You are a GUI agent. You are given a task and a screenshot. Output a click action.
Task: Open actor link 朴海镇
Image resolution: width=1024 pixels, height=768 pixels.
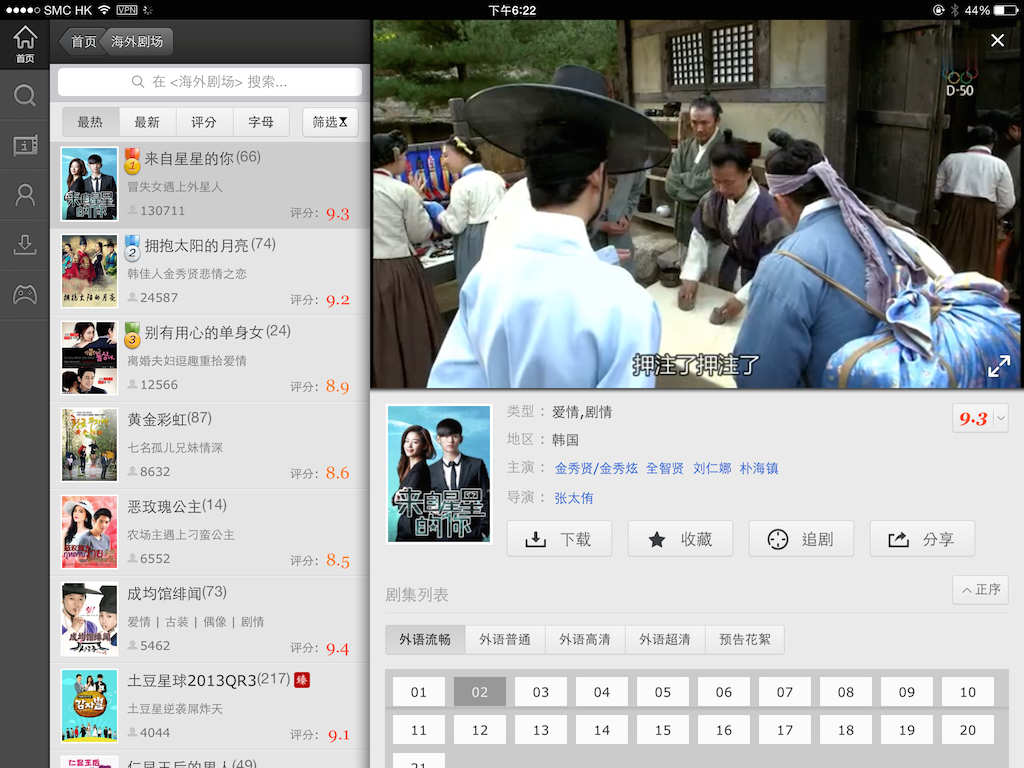[759, 468]
